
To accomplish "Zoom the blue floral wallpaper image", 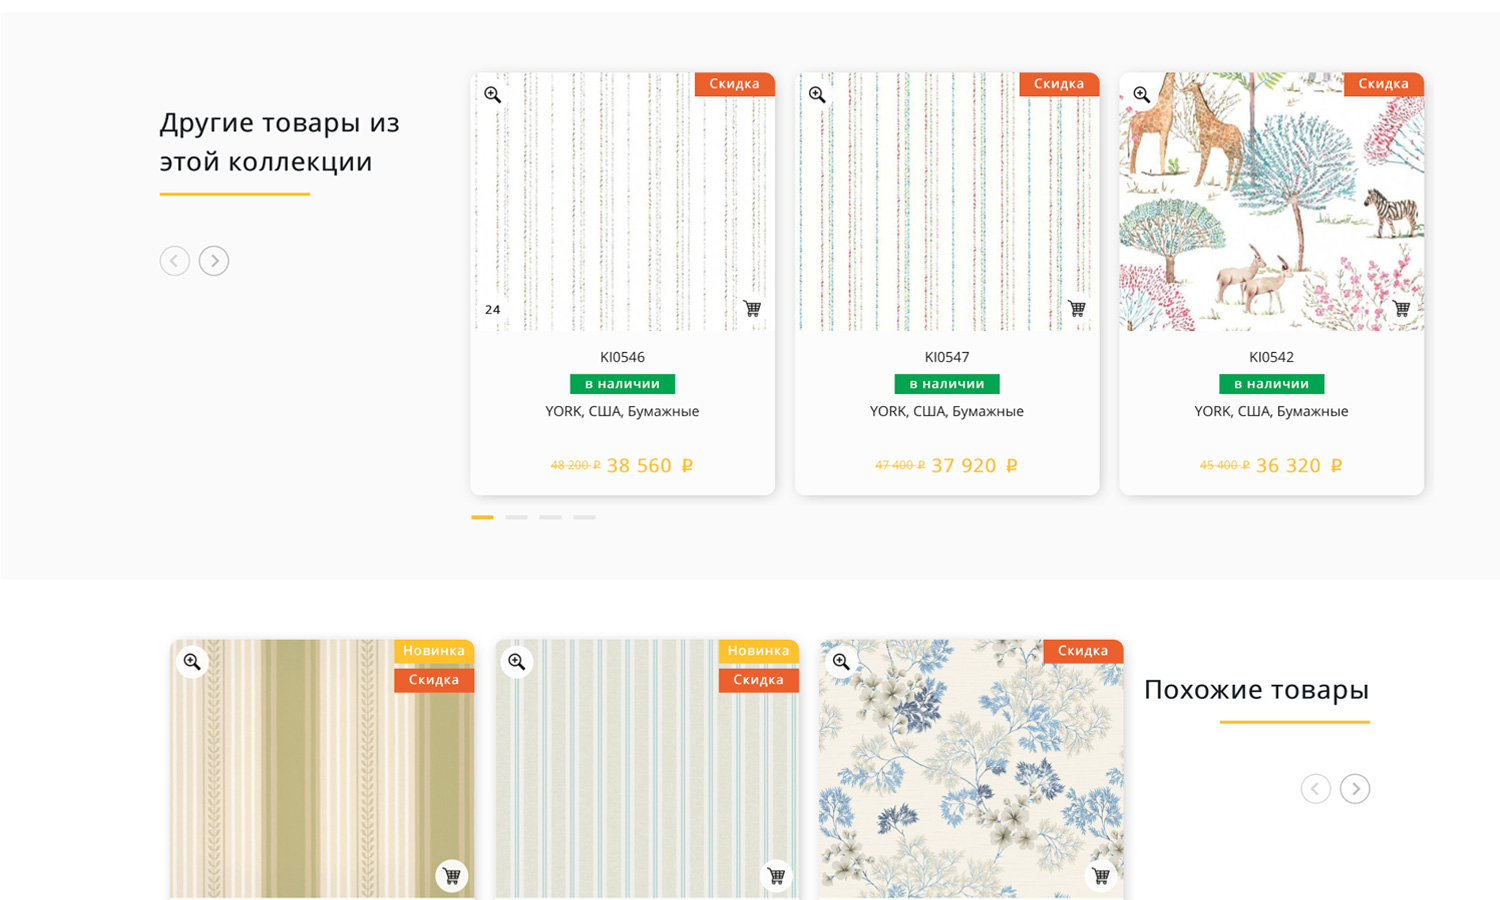I will click(x=841, y=662).
